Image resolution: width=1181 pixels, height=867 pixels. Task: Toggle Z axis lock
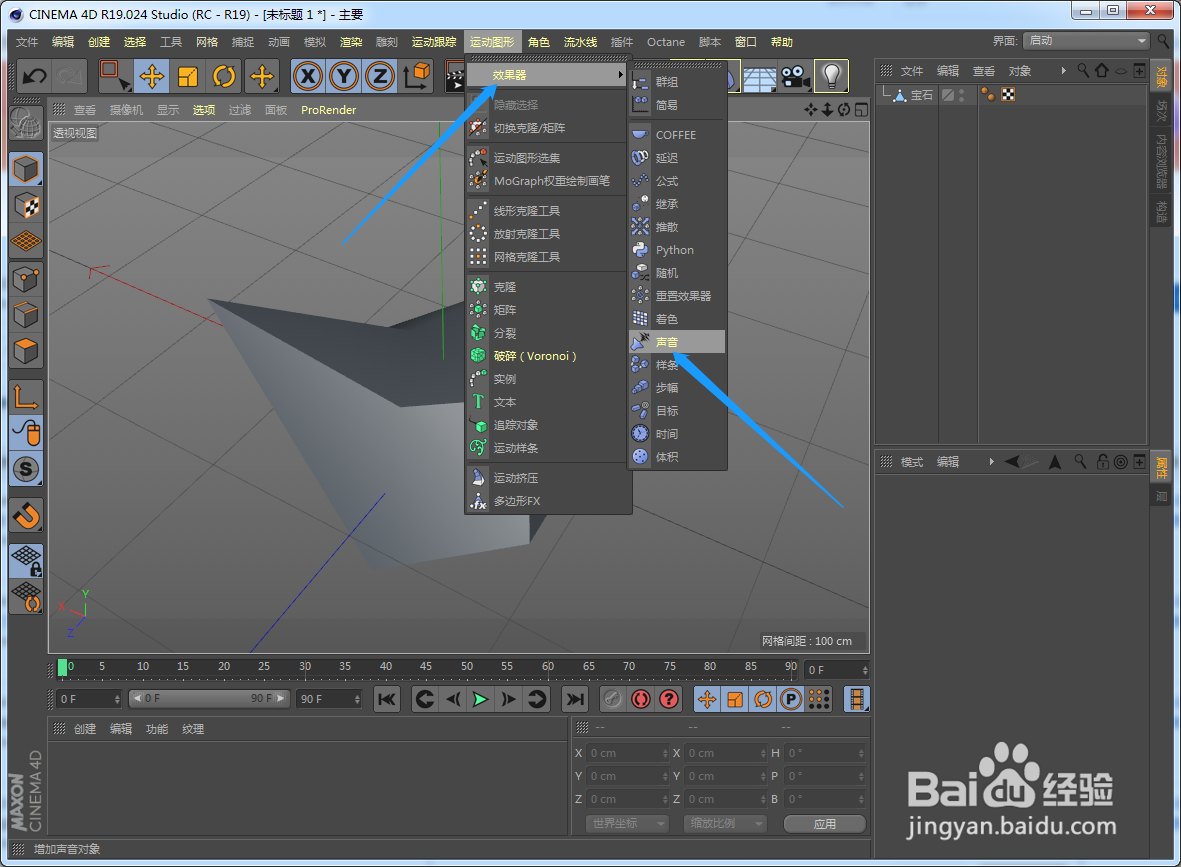[x=380, y=76]
